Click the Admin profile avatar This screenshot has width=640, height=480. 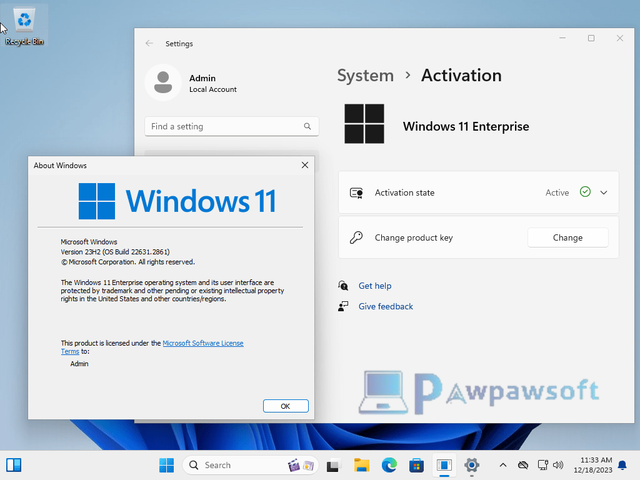(x=163, y=82)
